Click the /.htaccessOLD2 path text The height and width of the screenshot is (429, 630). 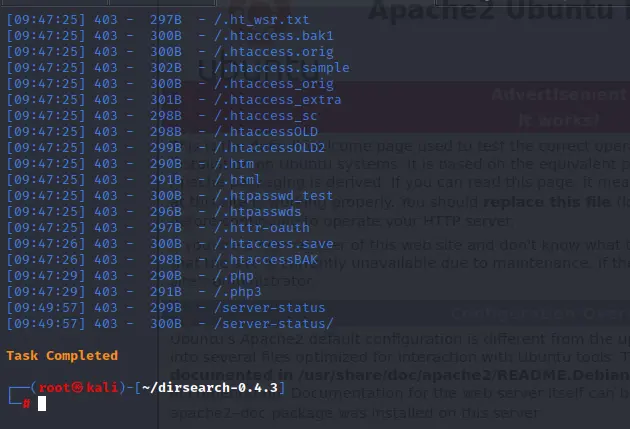click(x=270, y=148)
